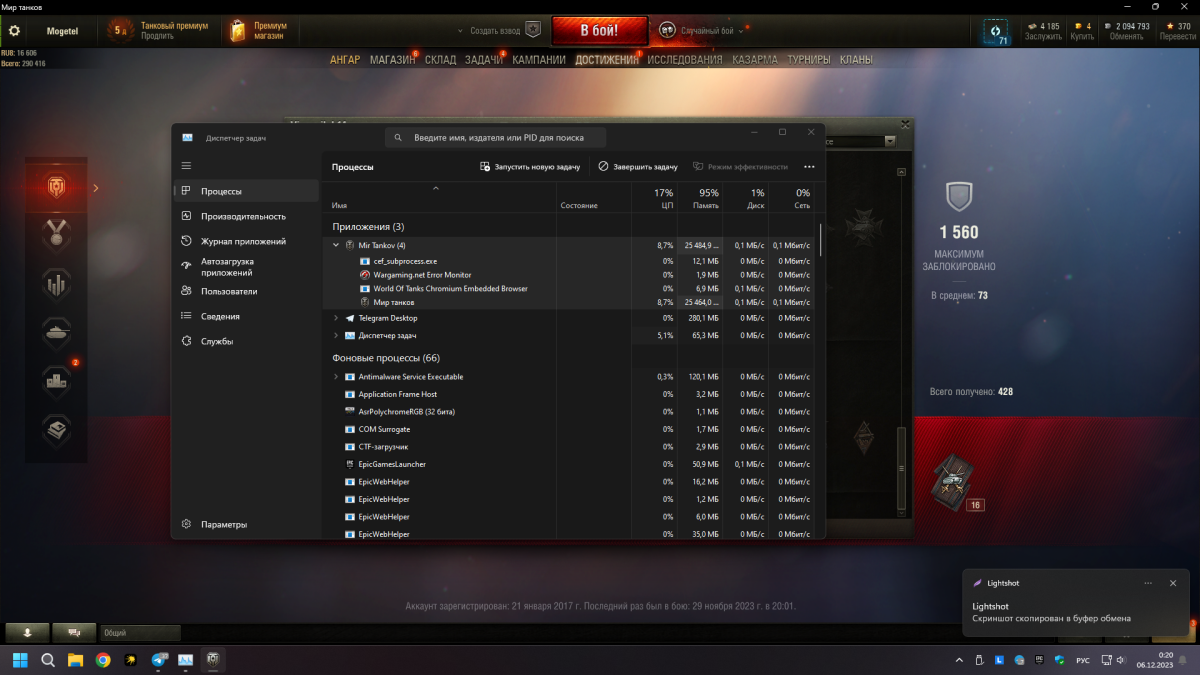The image size is (1200, 675).
Task: Open the МАГАЗИН tab in game menu
Action: 392,59
